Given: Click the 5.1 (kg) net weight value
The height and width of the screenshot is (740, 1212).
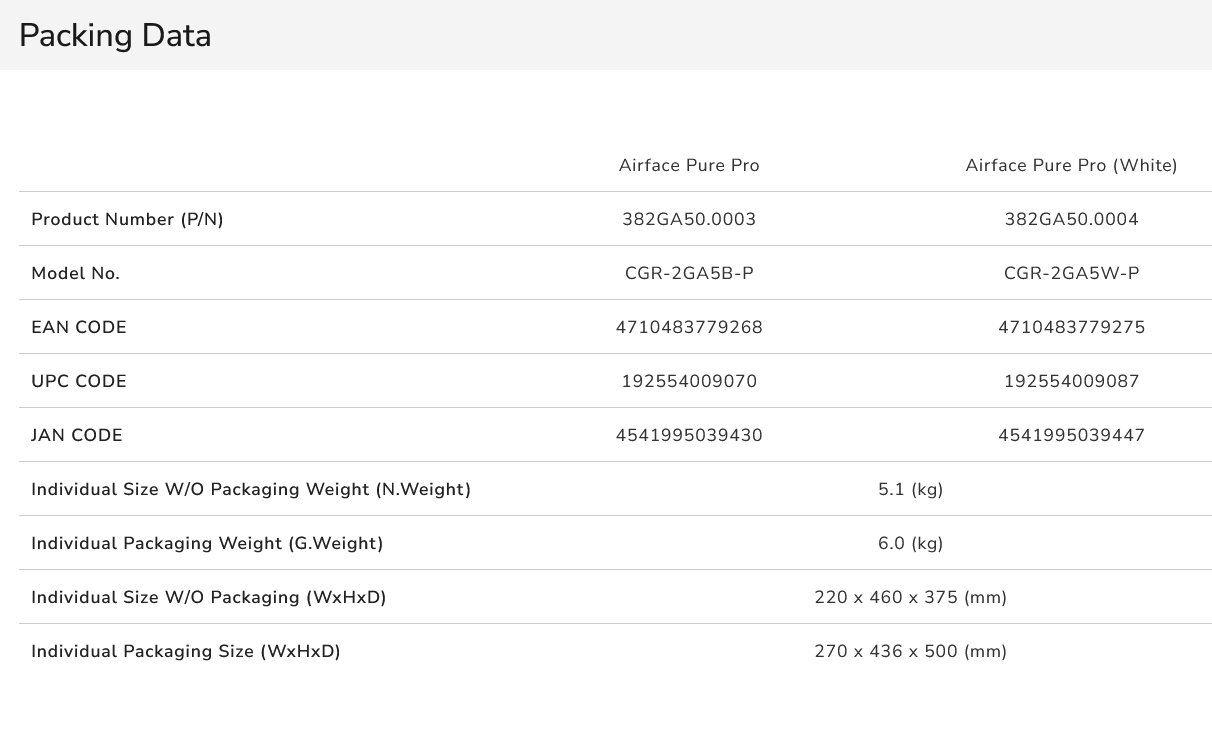Looking at the screenshot, I should click(x=910, y=490).
